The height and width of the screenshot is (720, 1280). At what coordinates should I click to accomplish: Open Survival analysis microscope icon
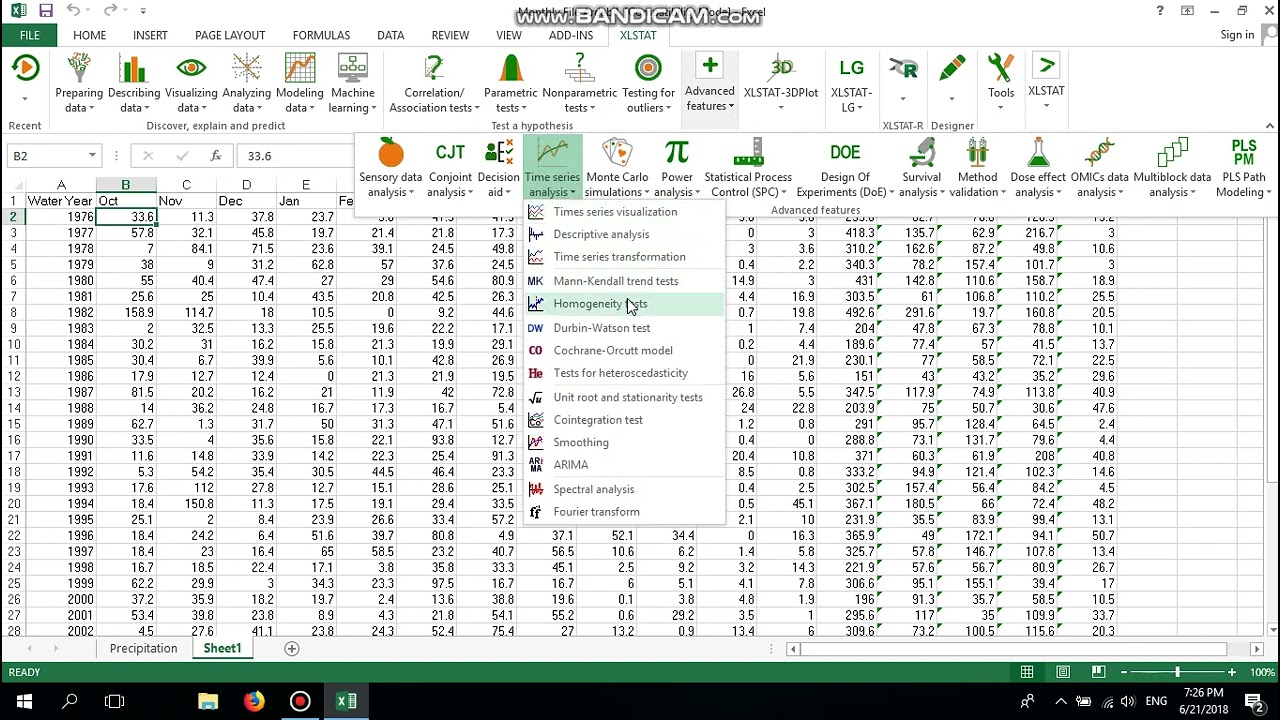pyautogui.click(x=921, y=153)
